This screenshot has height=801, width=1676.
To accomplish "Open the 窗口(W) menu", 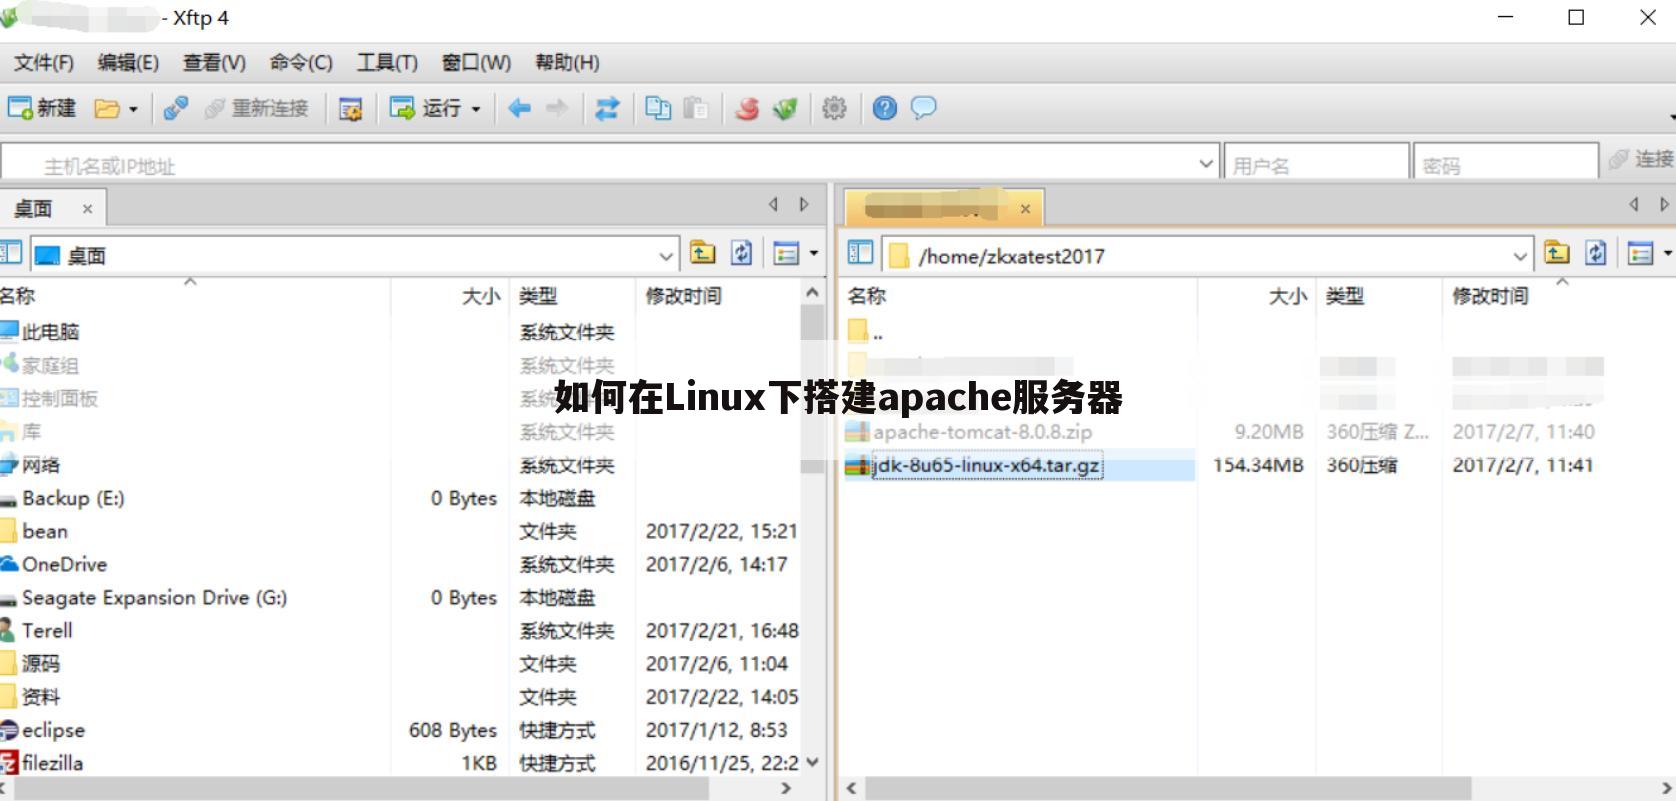I will 476,62.
